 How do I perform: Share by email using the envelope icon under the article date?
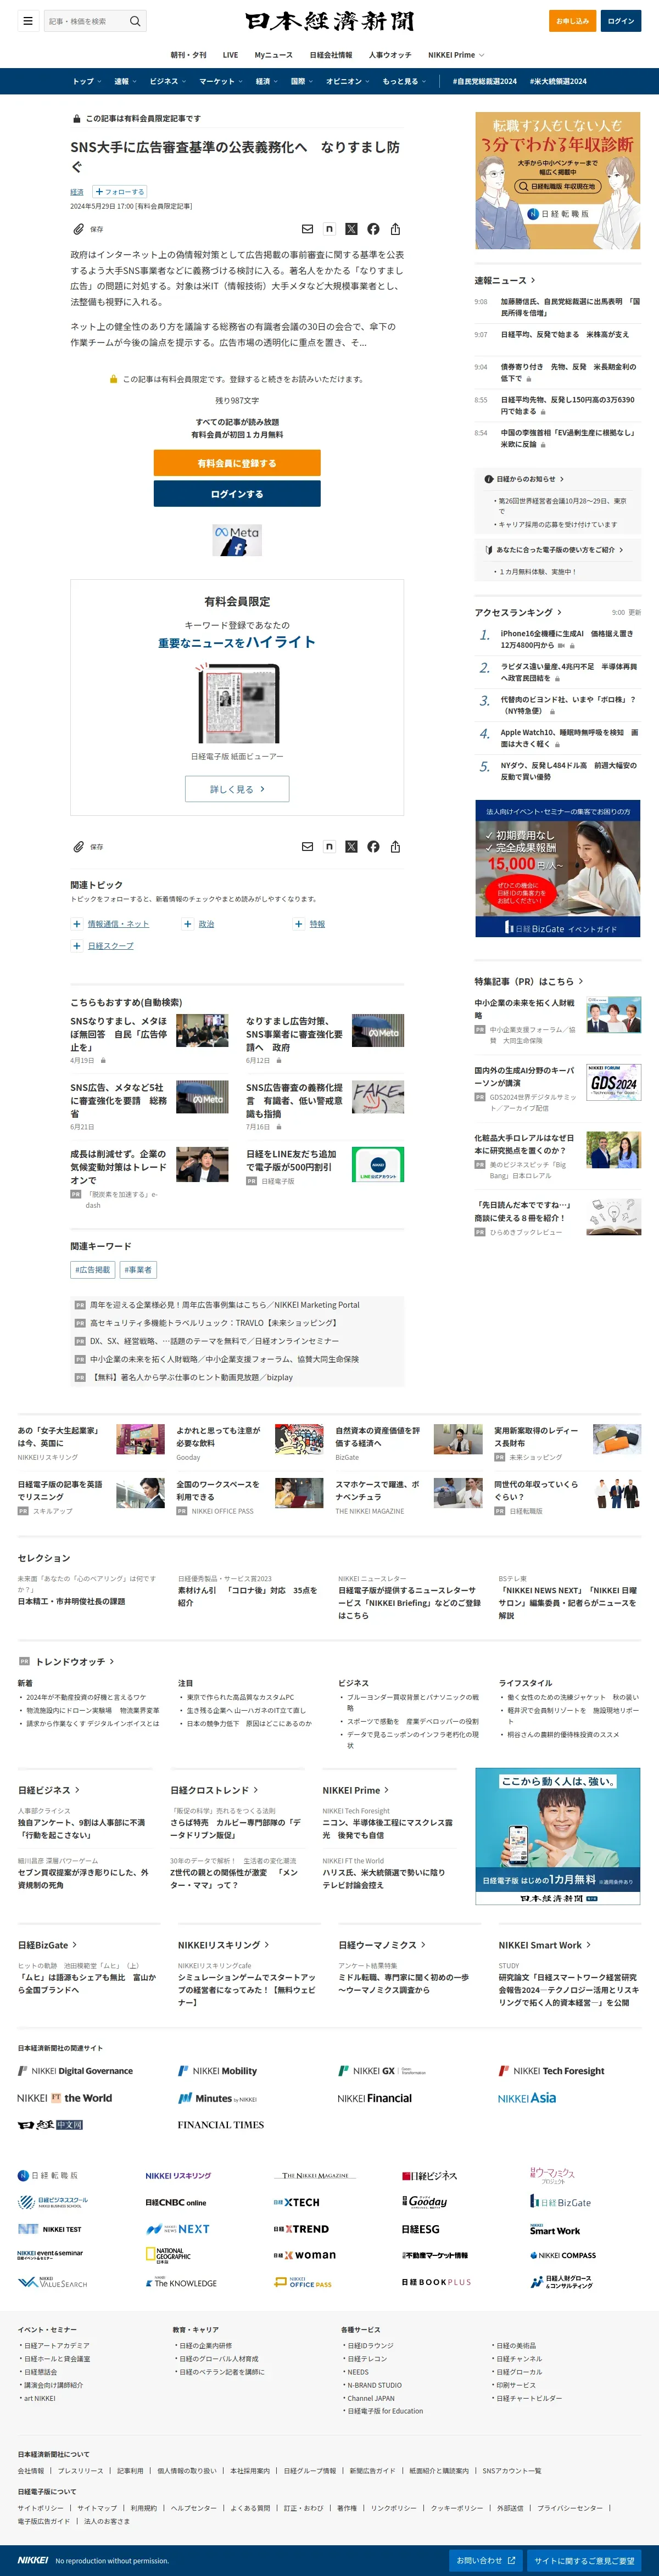[x=307, y=229]
